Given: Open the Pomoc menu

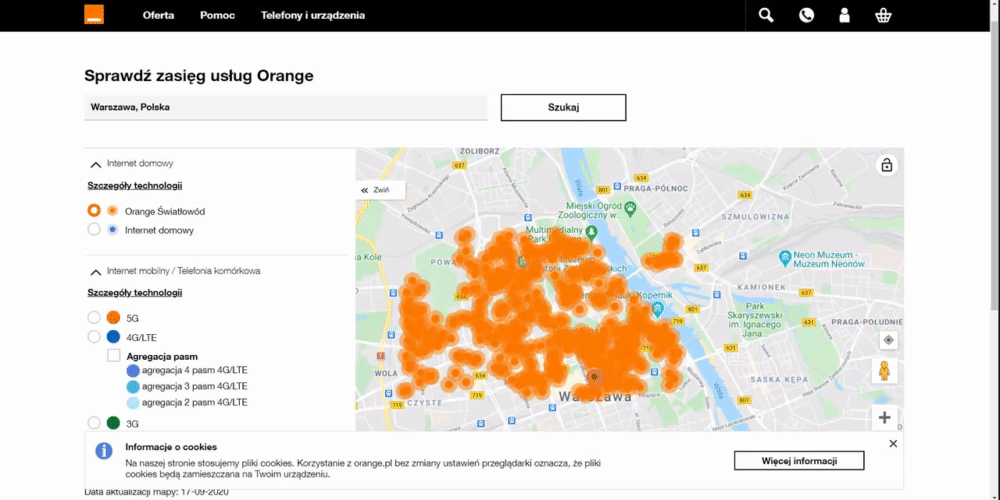Looking at the screenshot, I should click(217, 15).
